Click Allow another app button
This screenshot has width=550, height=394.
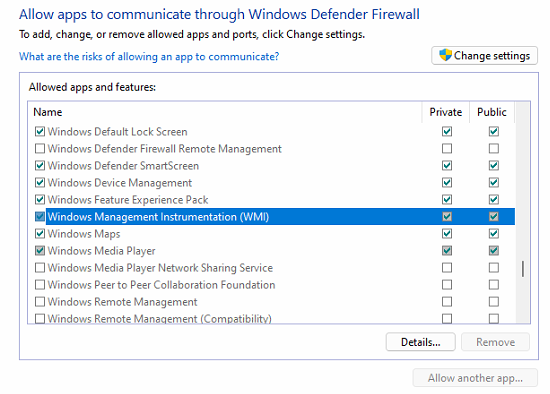(475, 378)
